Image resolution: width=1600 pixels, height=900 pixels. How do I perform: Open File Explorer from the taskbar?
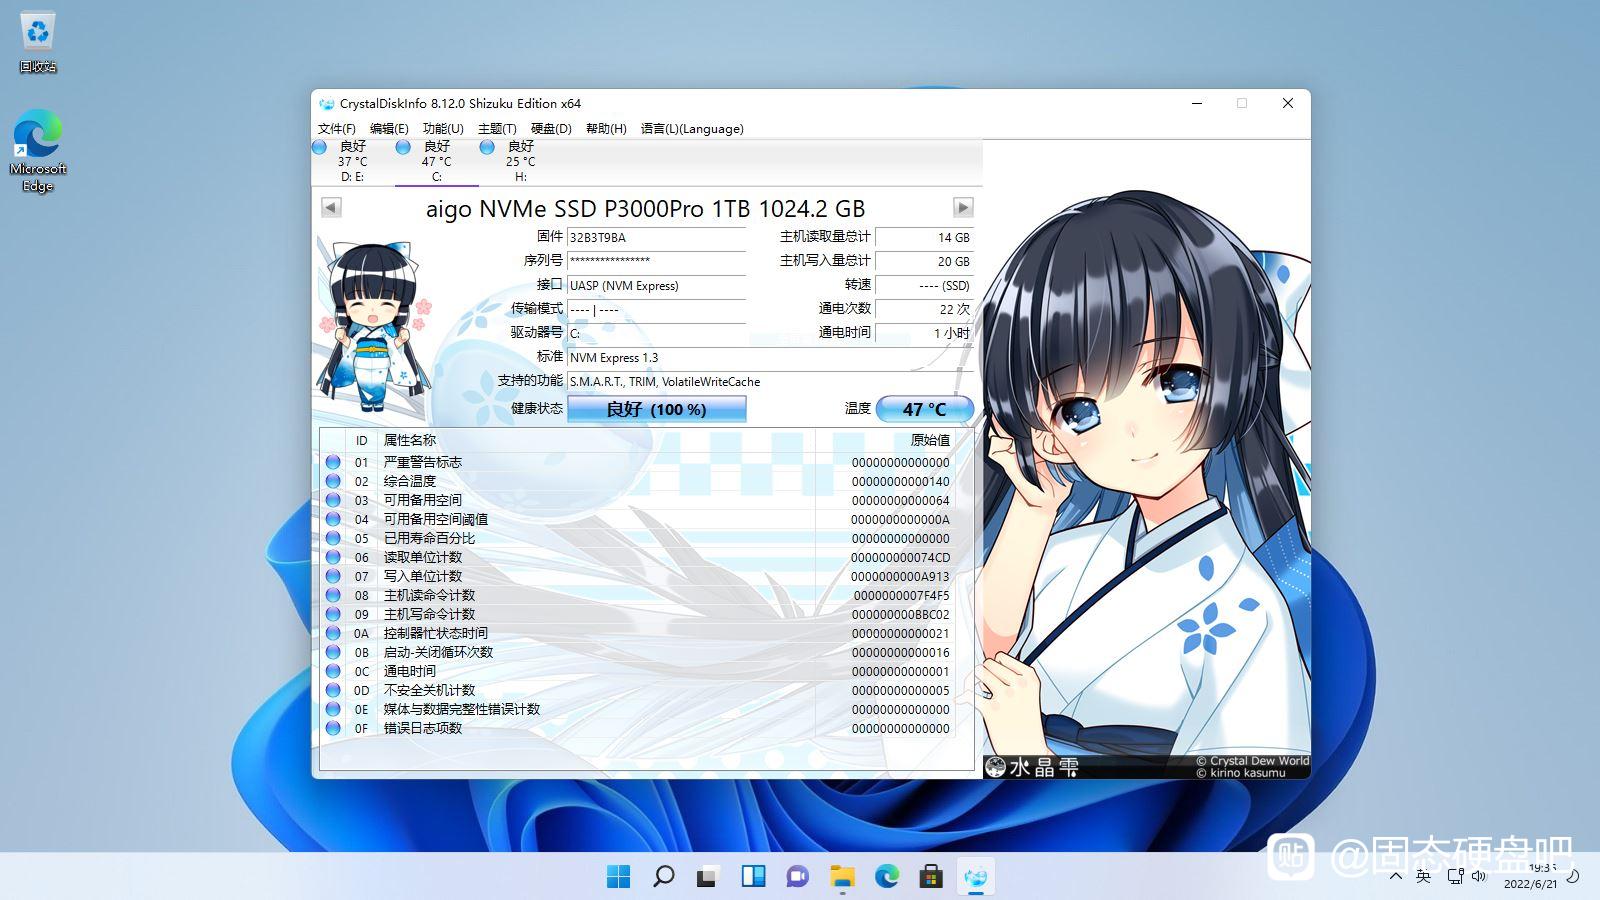842,877
